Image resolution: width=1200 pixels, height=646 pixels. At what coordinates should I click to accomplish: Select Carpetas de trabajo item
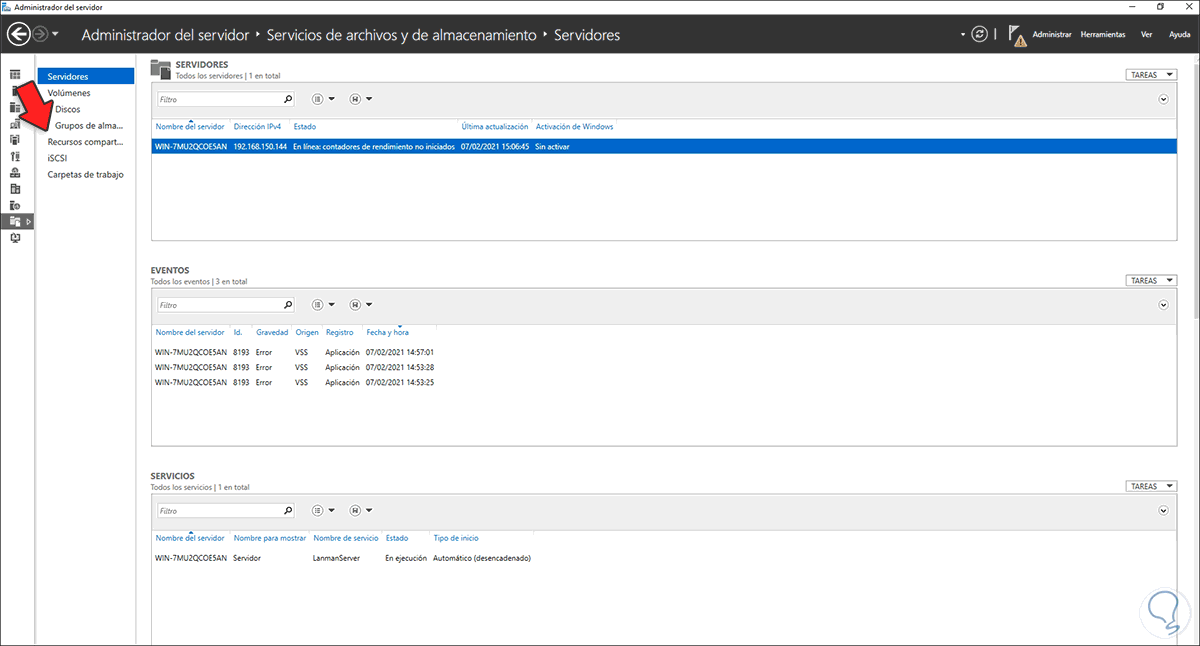(86, 174)
